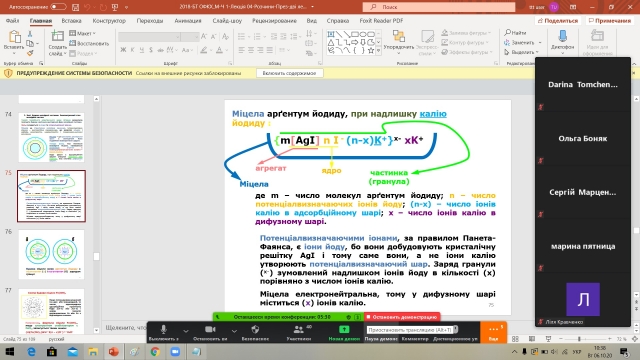Expand audio options arrow beside microphone

[186, 331]
